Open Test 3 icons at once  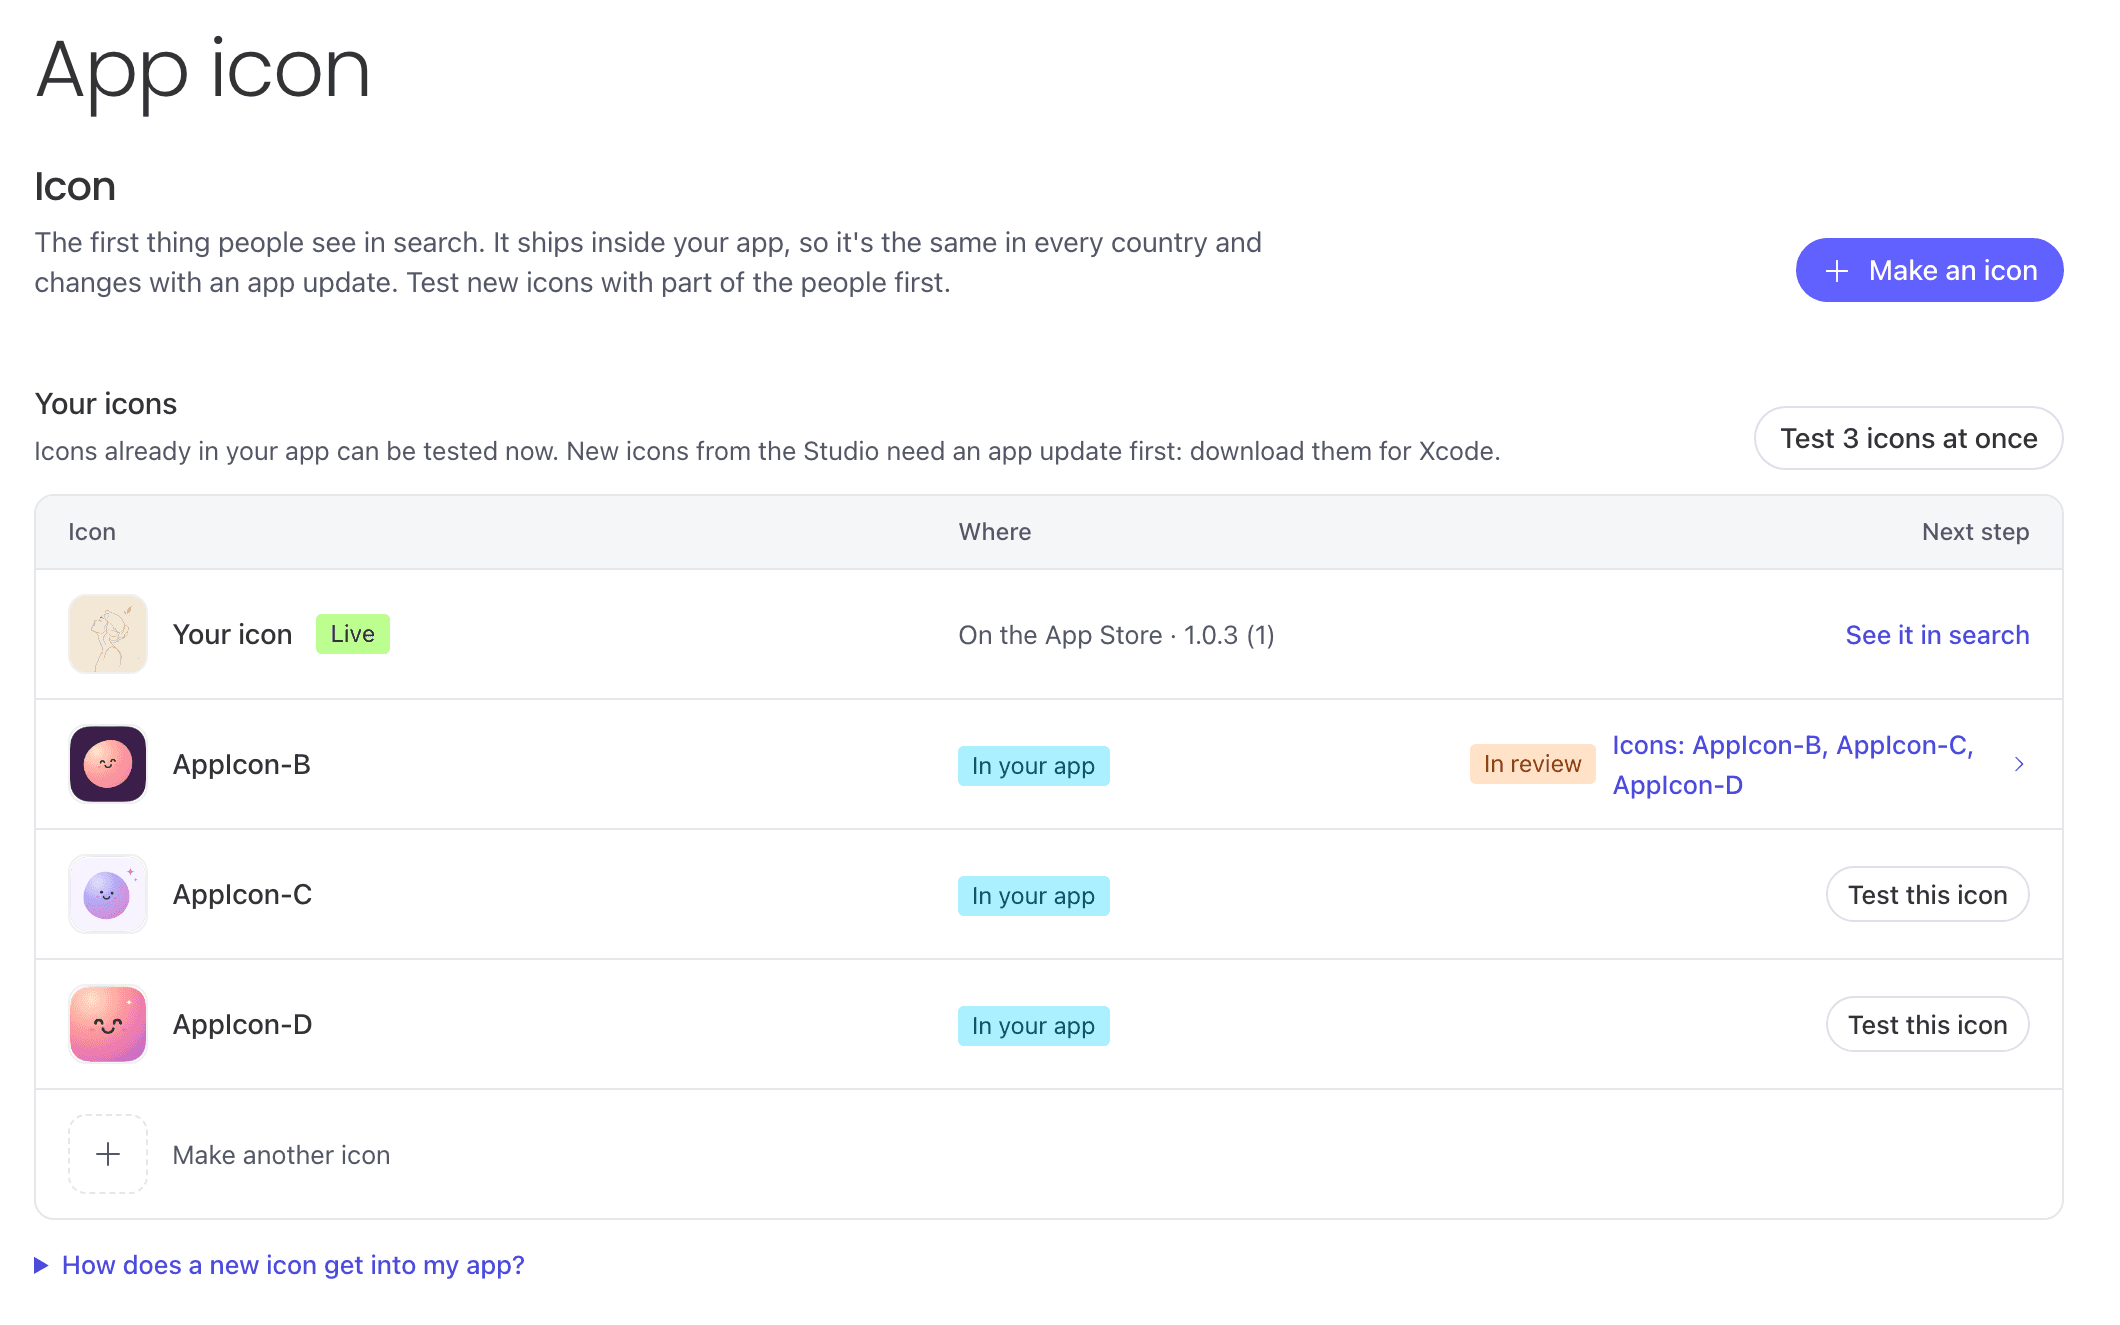coord(1908,438)
